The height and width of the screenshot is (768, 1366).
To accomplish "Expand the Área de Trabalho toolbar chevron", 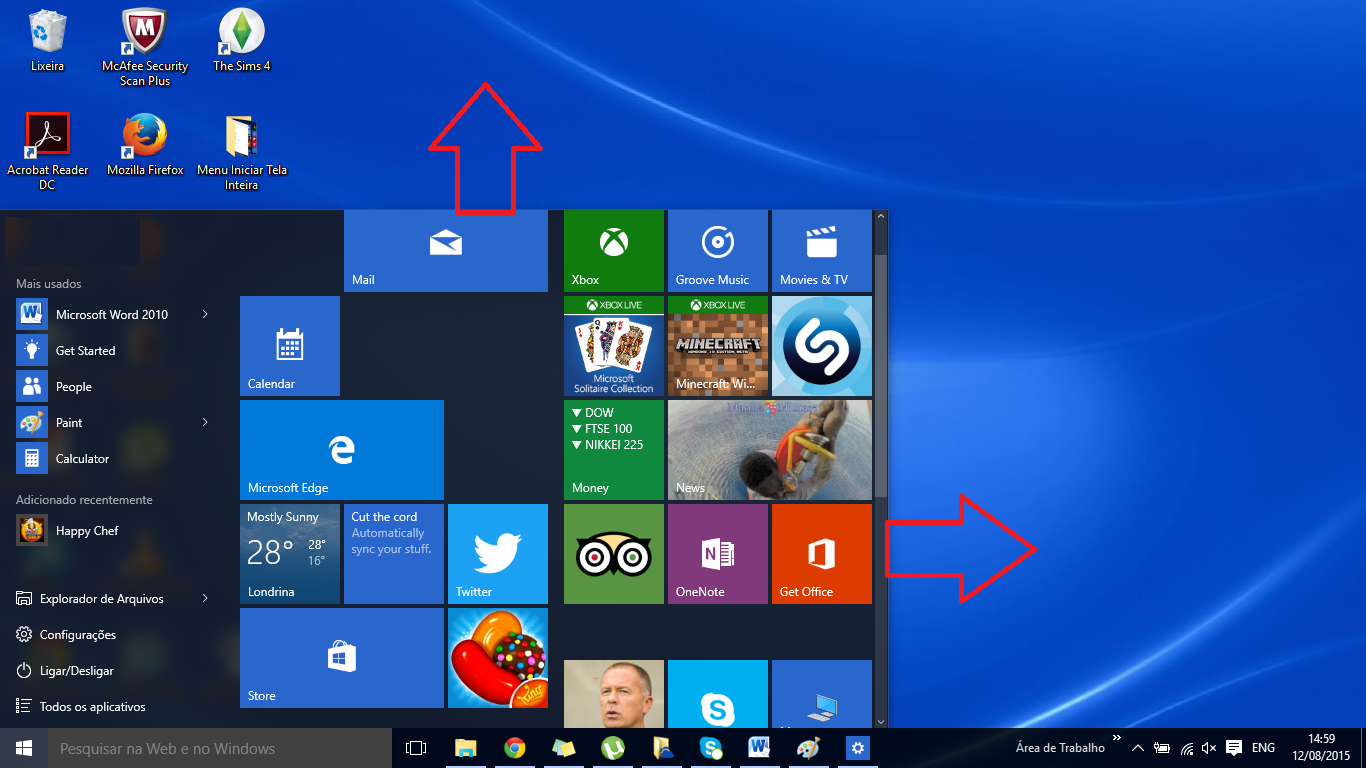I will coord(1116,738).
